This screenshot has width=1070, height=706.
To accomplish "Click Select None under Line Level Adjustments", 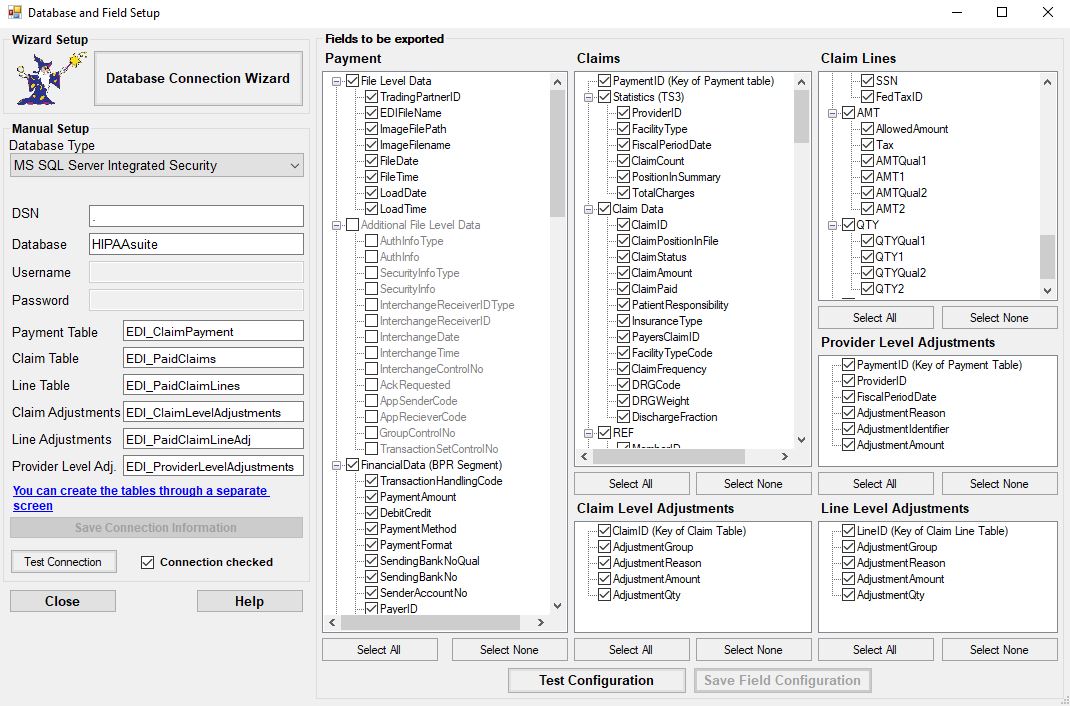I will click(999, 649).
